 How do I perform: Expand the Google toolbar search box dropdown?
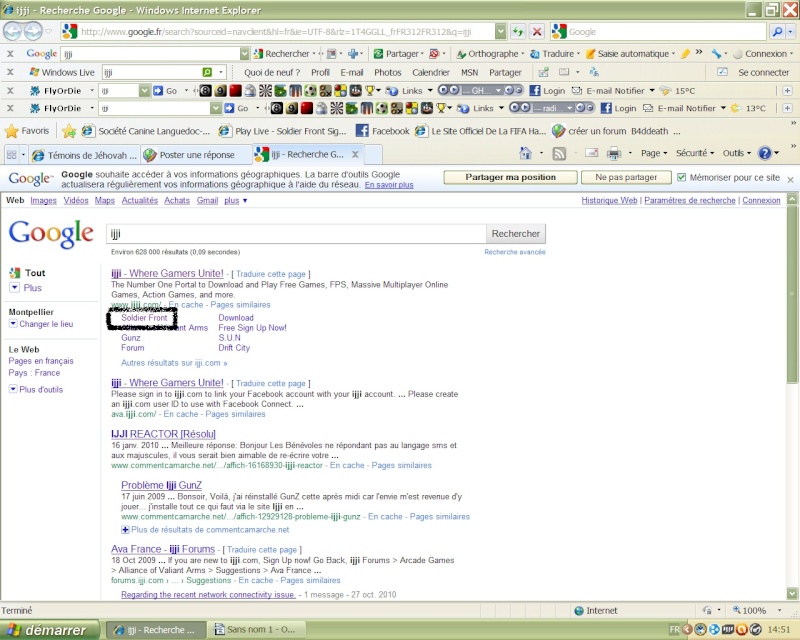click(244, 54)
